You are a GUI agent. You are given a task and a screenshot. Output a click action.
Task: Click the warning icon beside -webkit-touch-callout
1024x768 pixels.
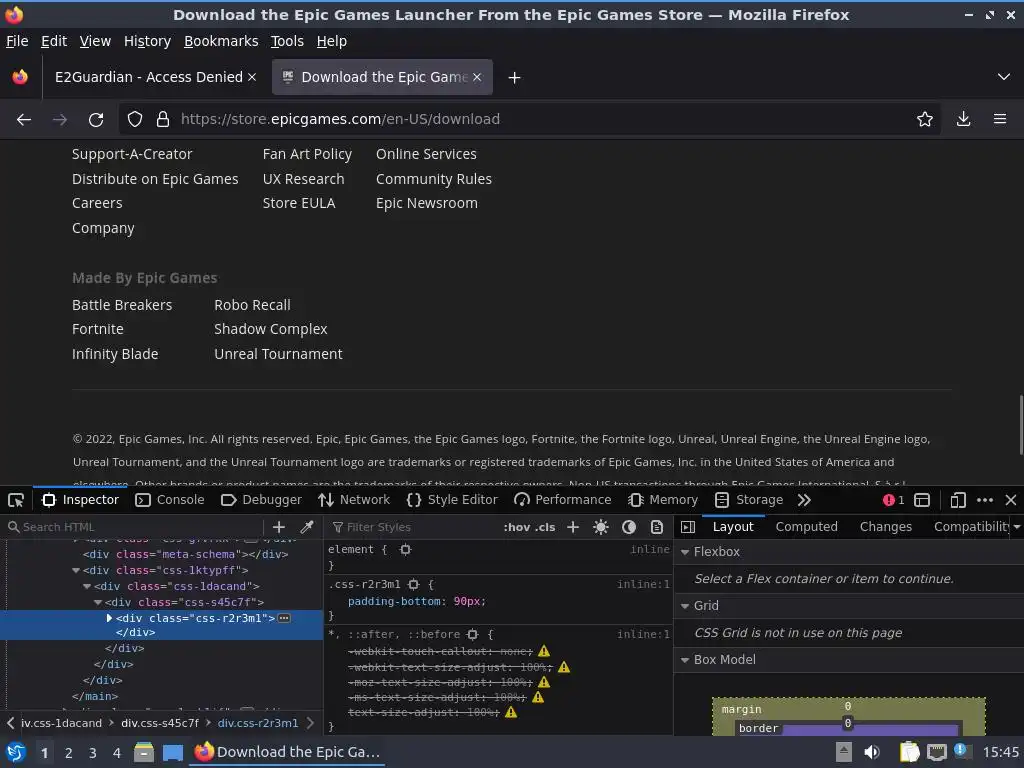coord(544,651)
